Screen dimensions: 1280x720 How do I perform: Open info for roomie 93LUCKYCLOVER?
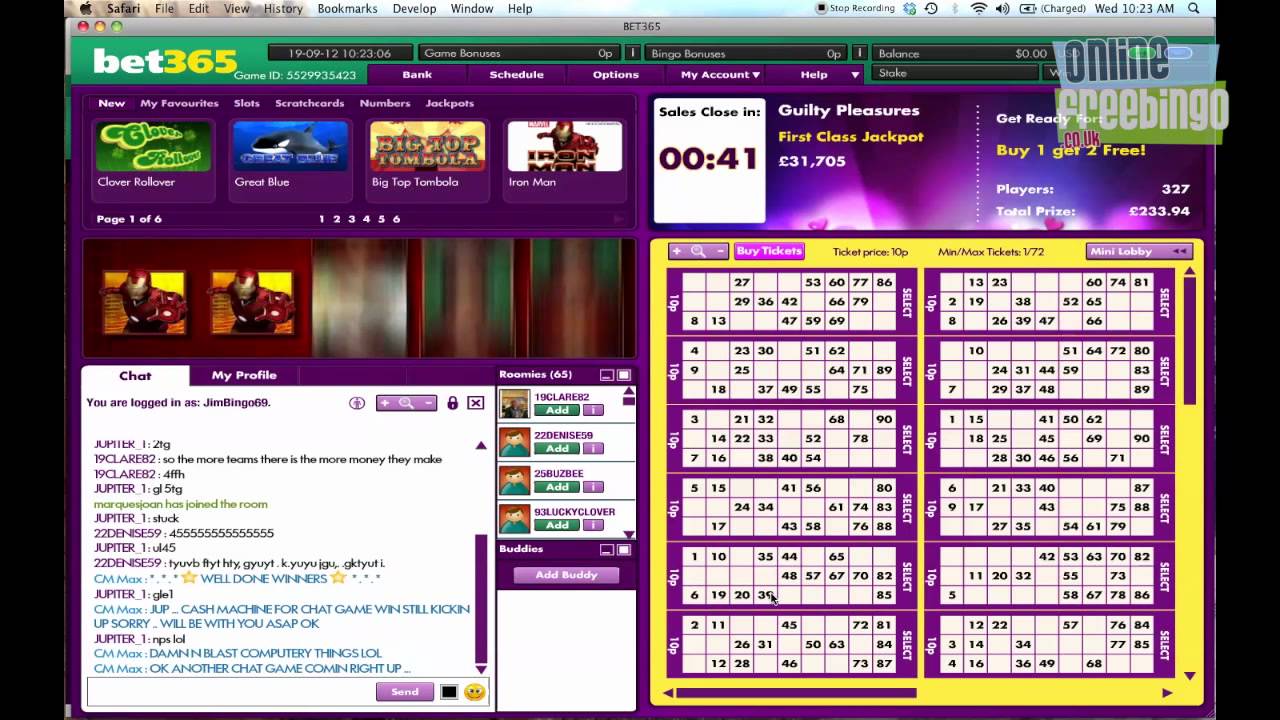(593, 525)
